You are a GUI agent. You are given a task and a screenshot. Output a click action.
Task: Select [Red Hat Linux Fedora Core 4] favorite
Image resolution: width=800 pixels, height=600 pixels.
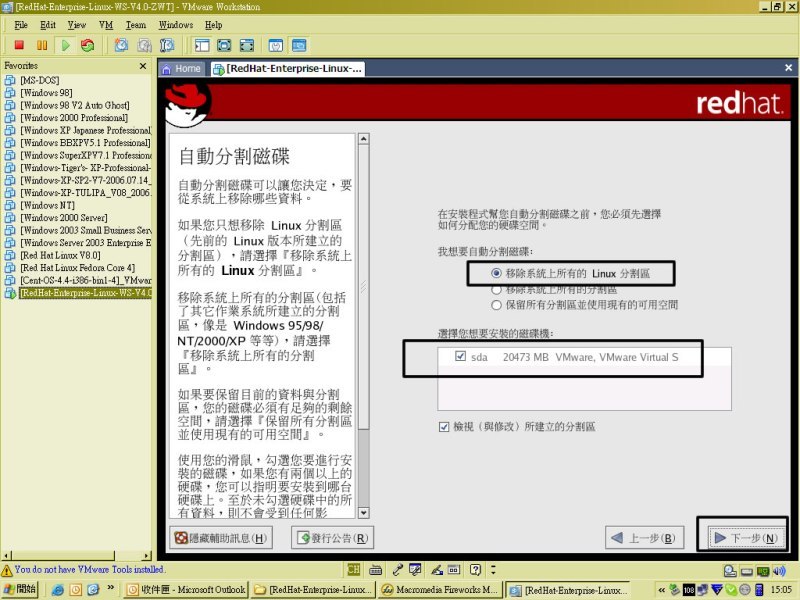click(x=78, y=268)
